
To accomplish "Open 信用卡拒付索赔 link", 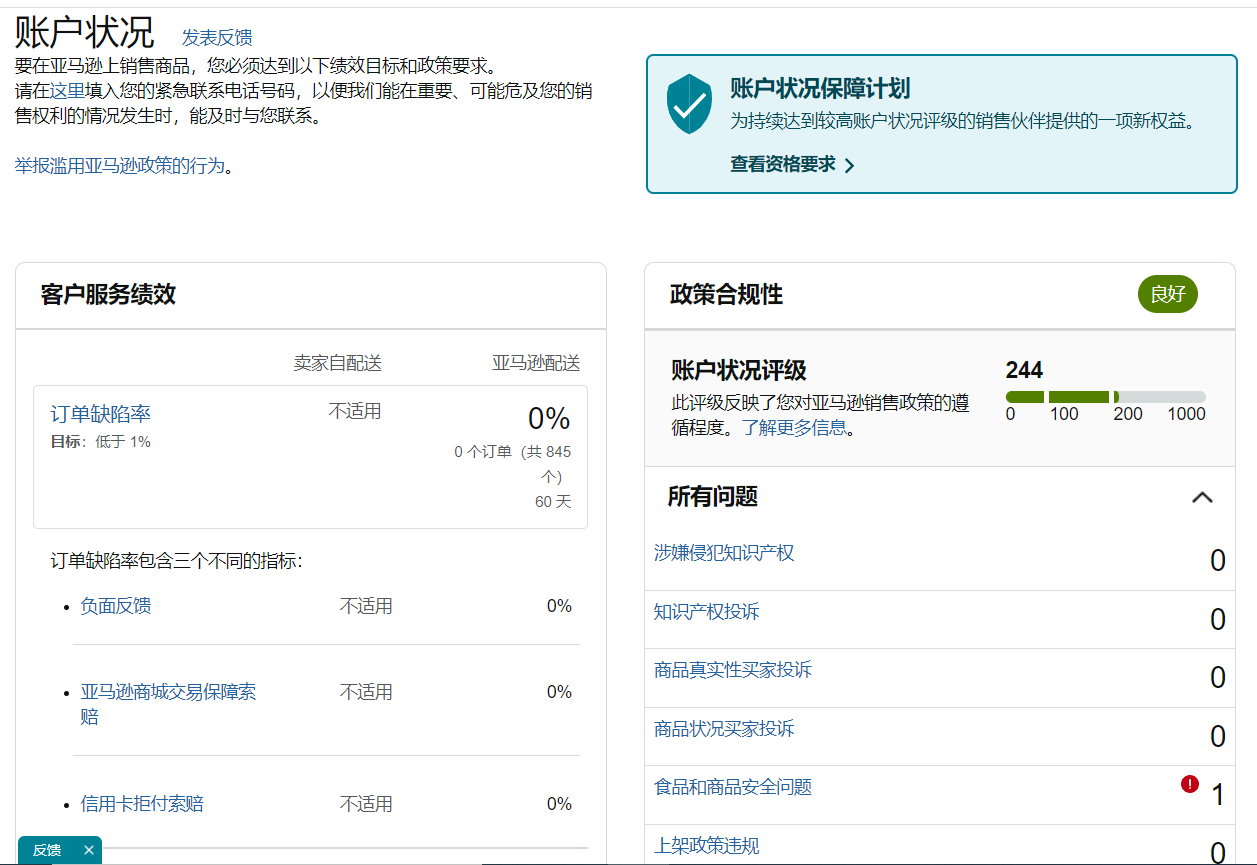I will click(142, 804).
